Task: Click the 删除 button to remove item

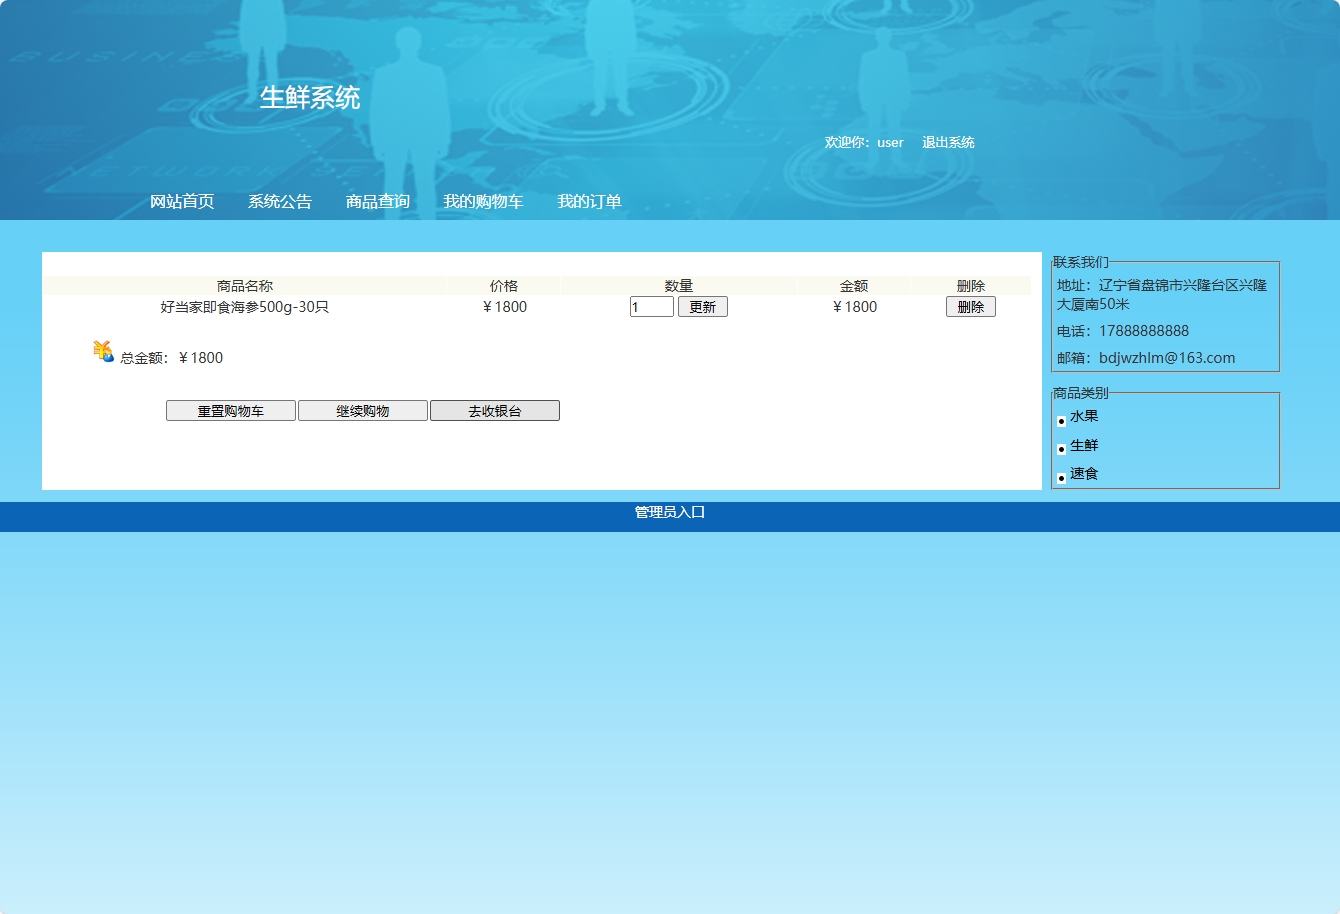Action: click(x=970, y=306)
